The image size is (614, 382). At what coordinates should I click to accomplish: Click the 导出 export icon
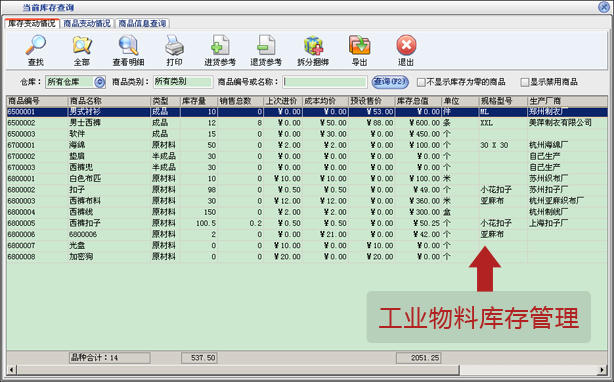(359, 45)
